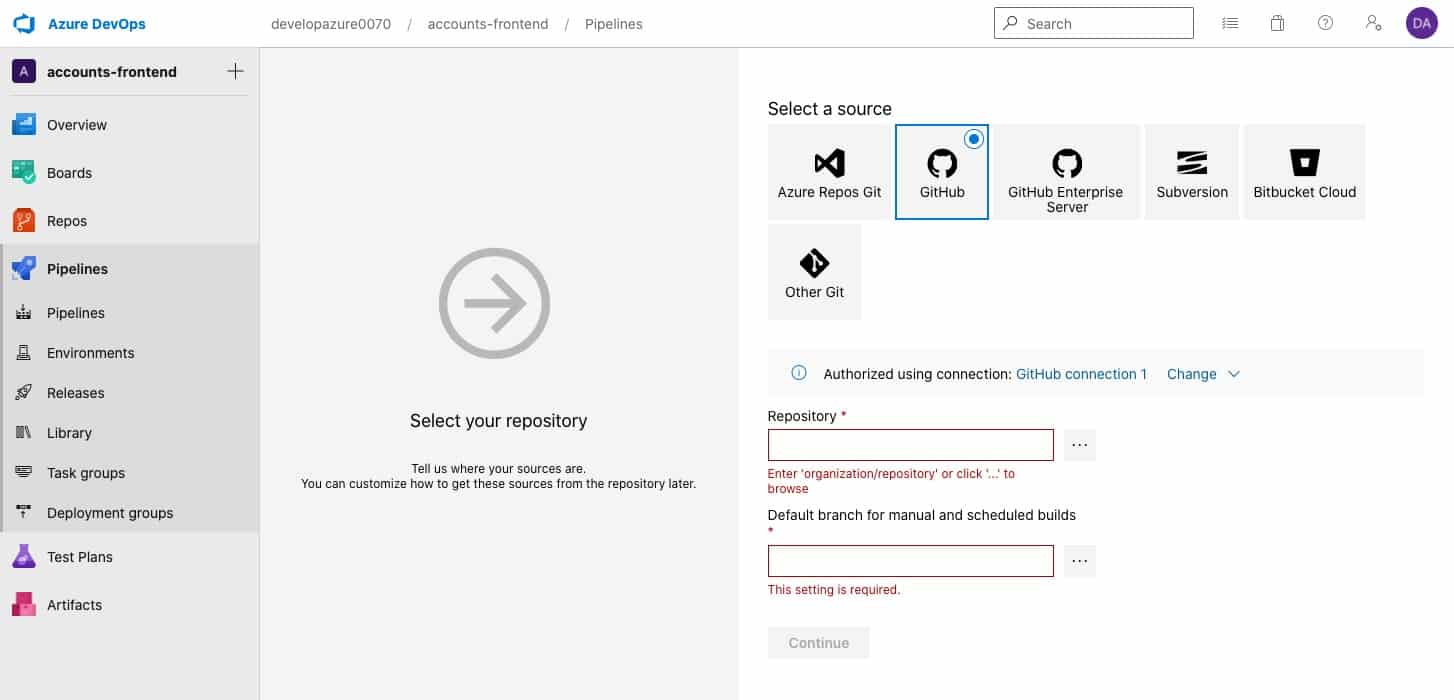Click the plus icon beside accounts-frontend
1454x700 pixels.
coord(235,71)
